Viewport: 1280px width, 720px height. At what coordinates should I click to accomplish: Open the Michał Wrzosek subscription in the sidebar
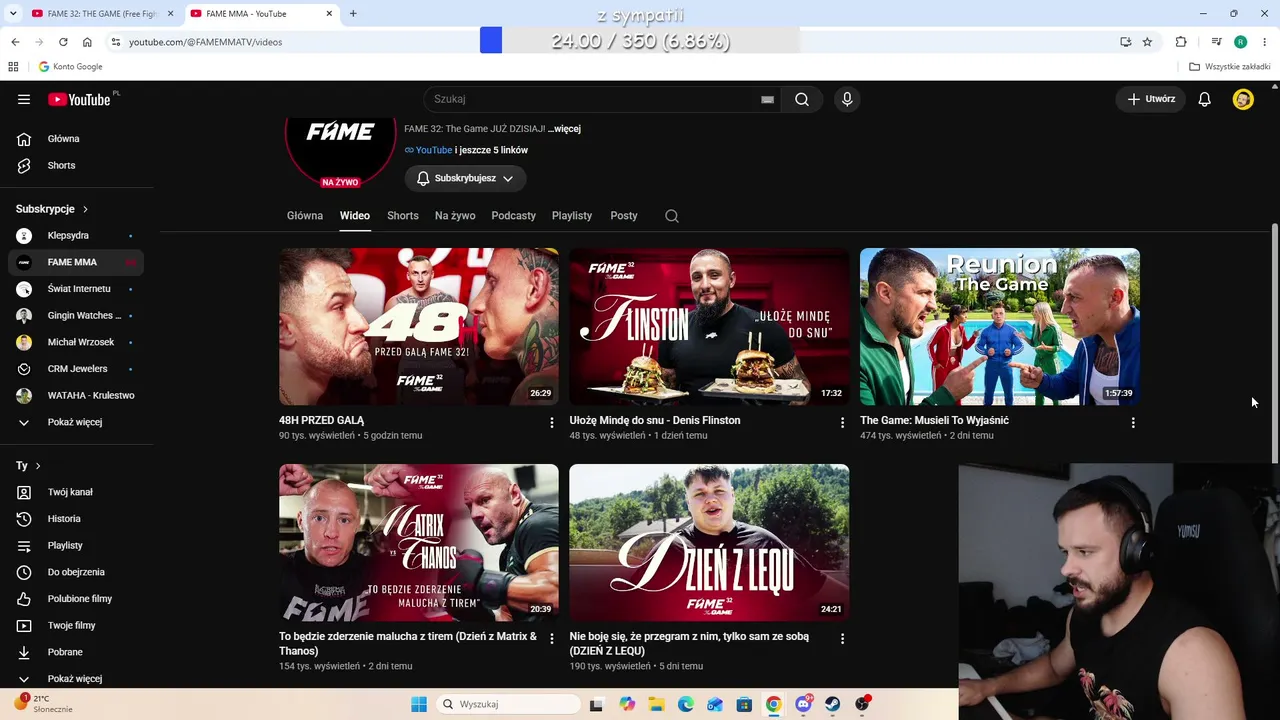75,342
